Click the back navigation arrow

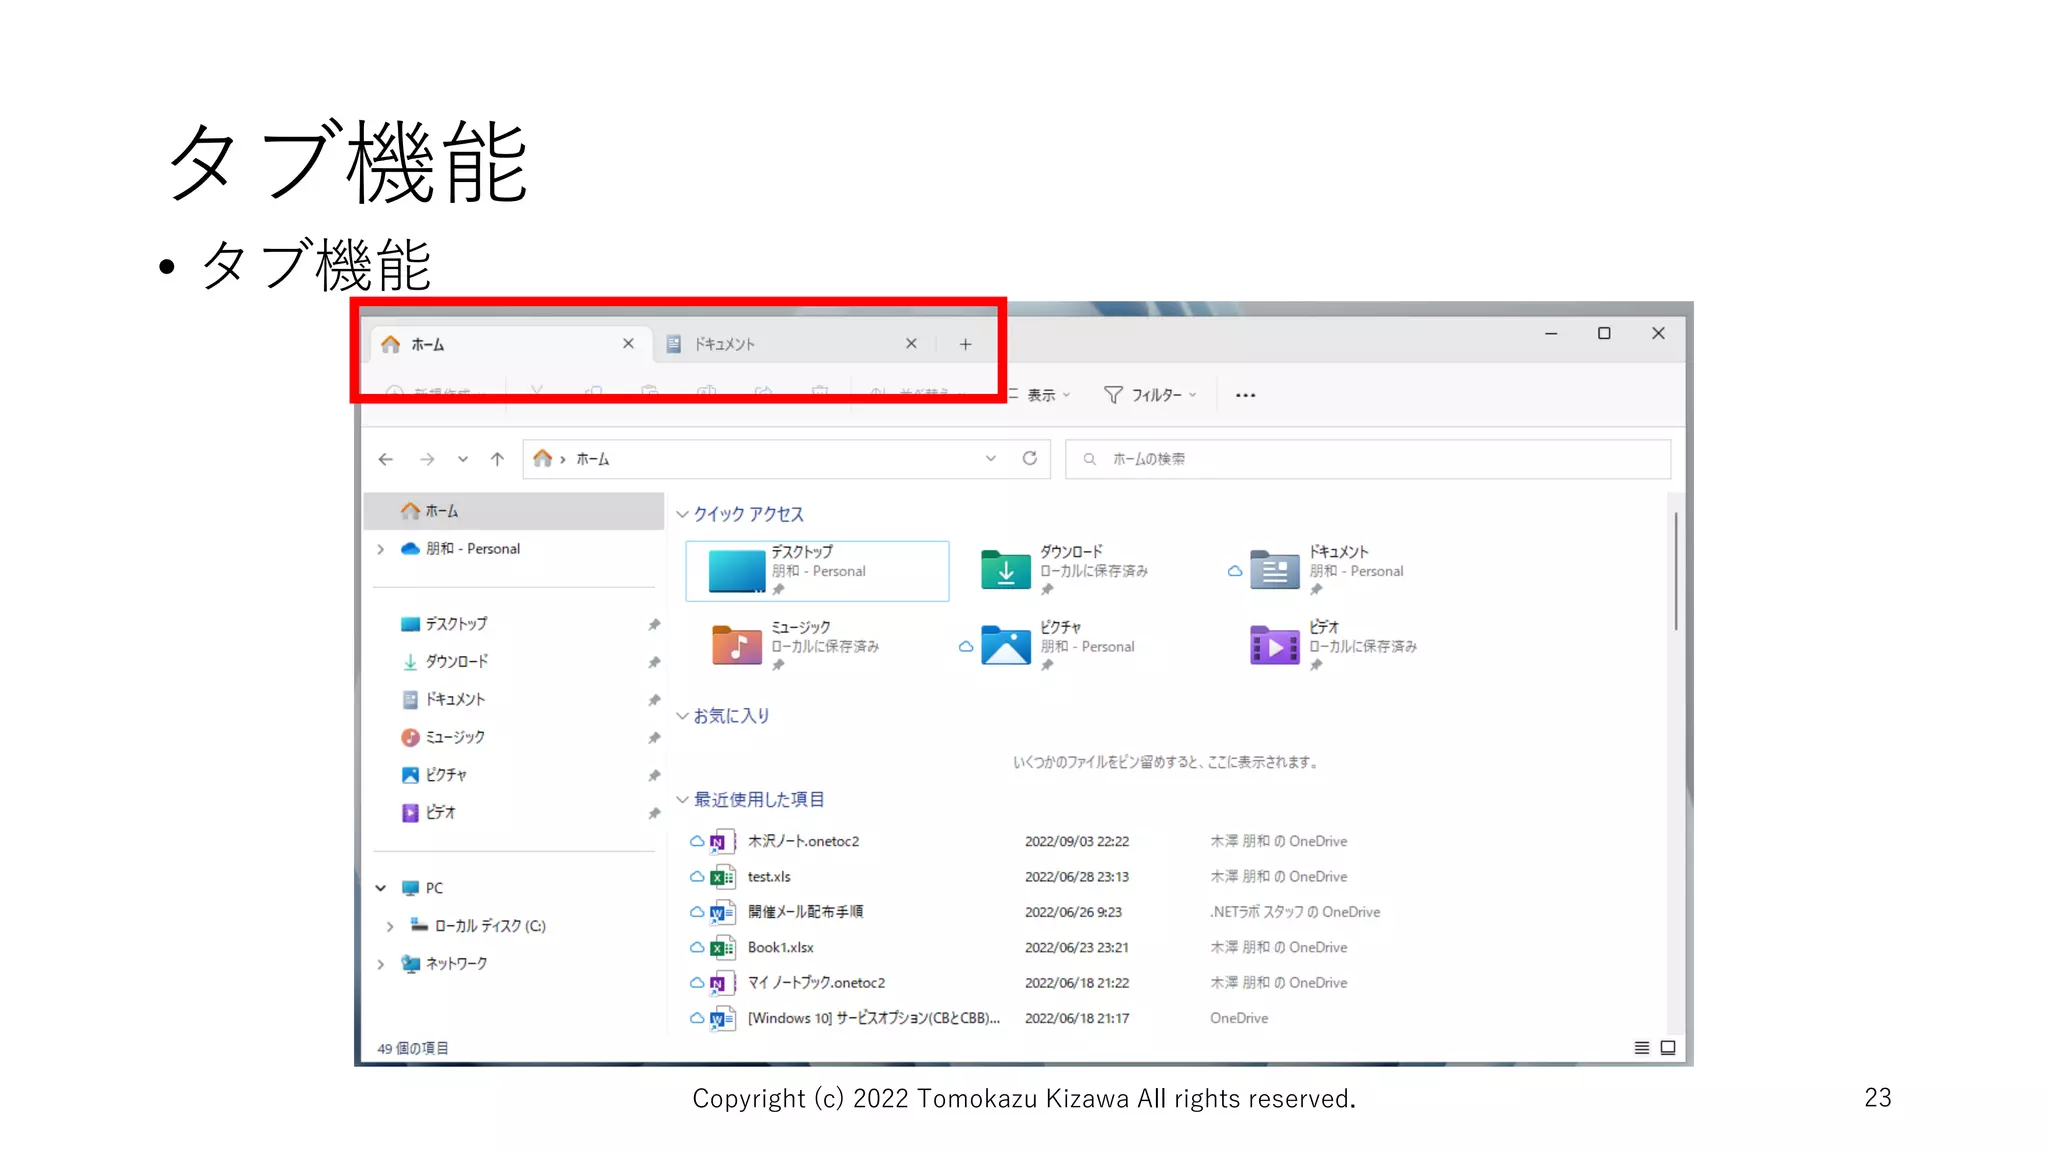[x=386, y=459]
